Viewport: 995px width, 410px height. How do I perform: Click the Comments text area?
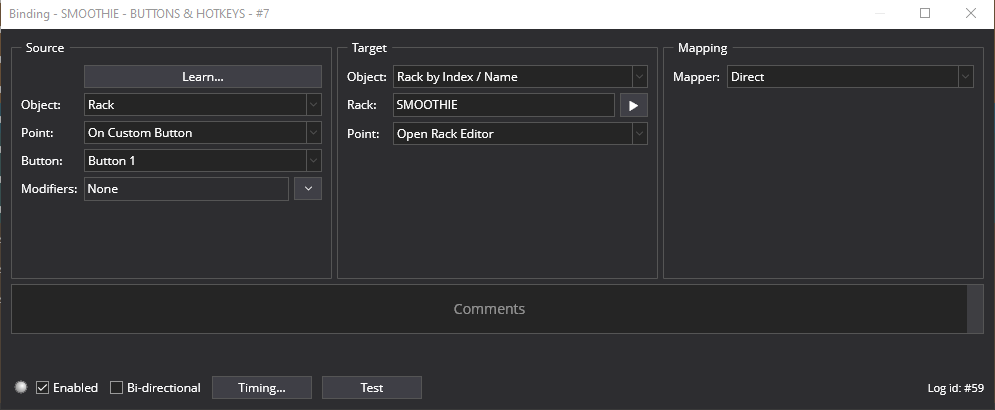coord(488,309)
